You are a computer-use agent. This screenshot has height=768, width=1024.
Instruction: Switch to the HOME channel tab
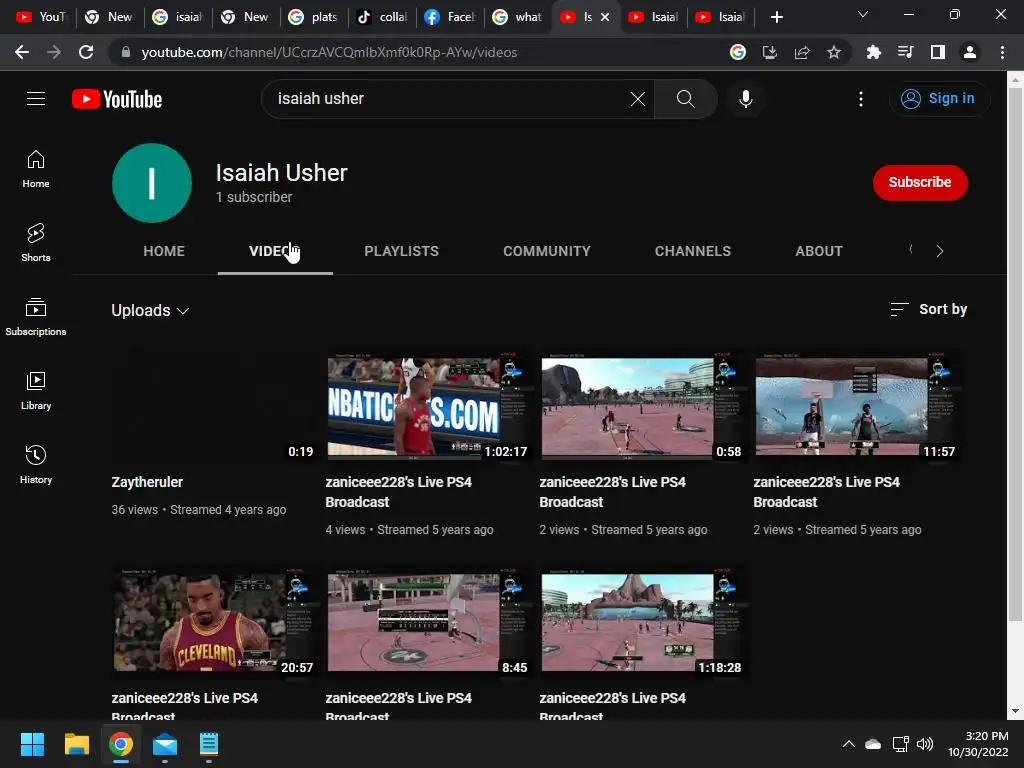164,251
